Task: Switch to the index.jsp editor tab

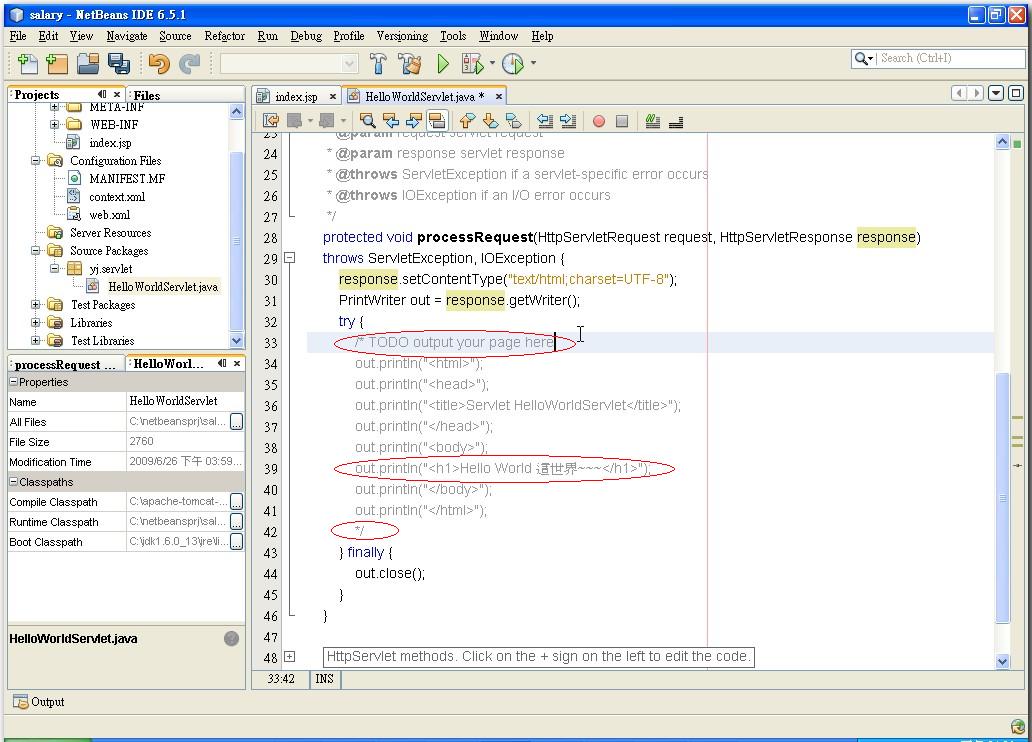Action: (x=296, y=97)
